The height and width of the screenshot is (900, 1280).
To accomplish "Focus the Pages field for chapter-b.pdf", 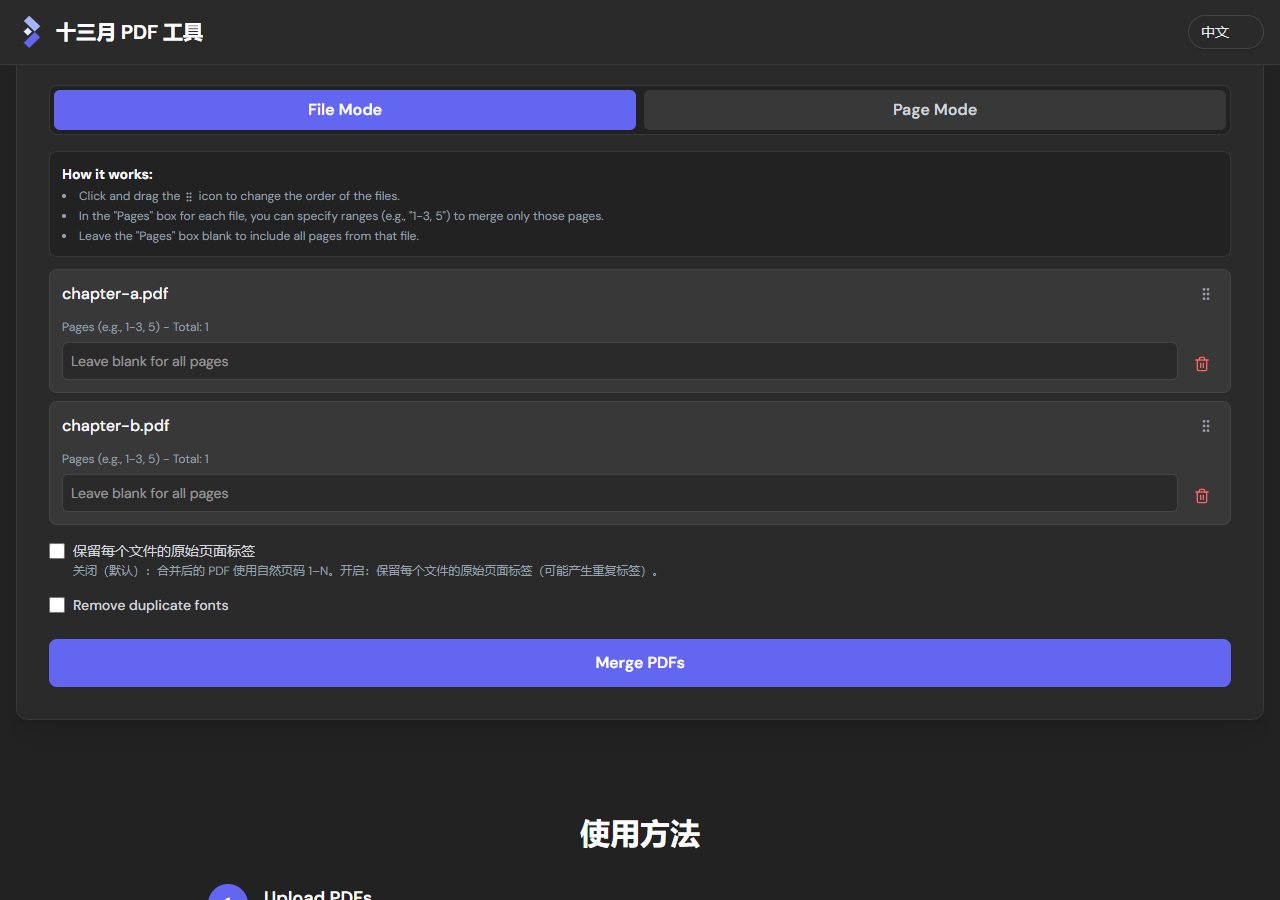I will pyautogui.click(x=620, y=493).
